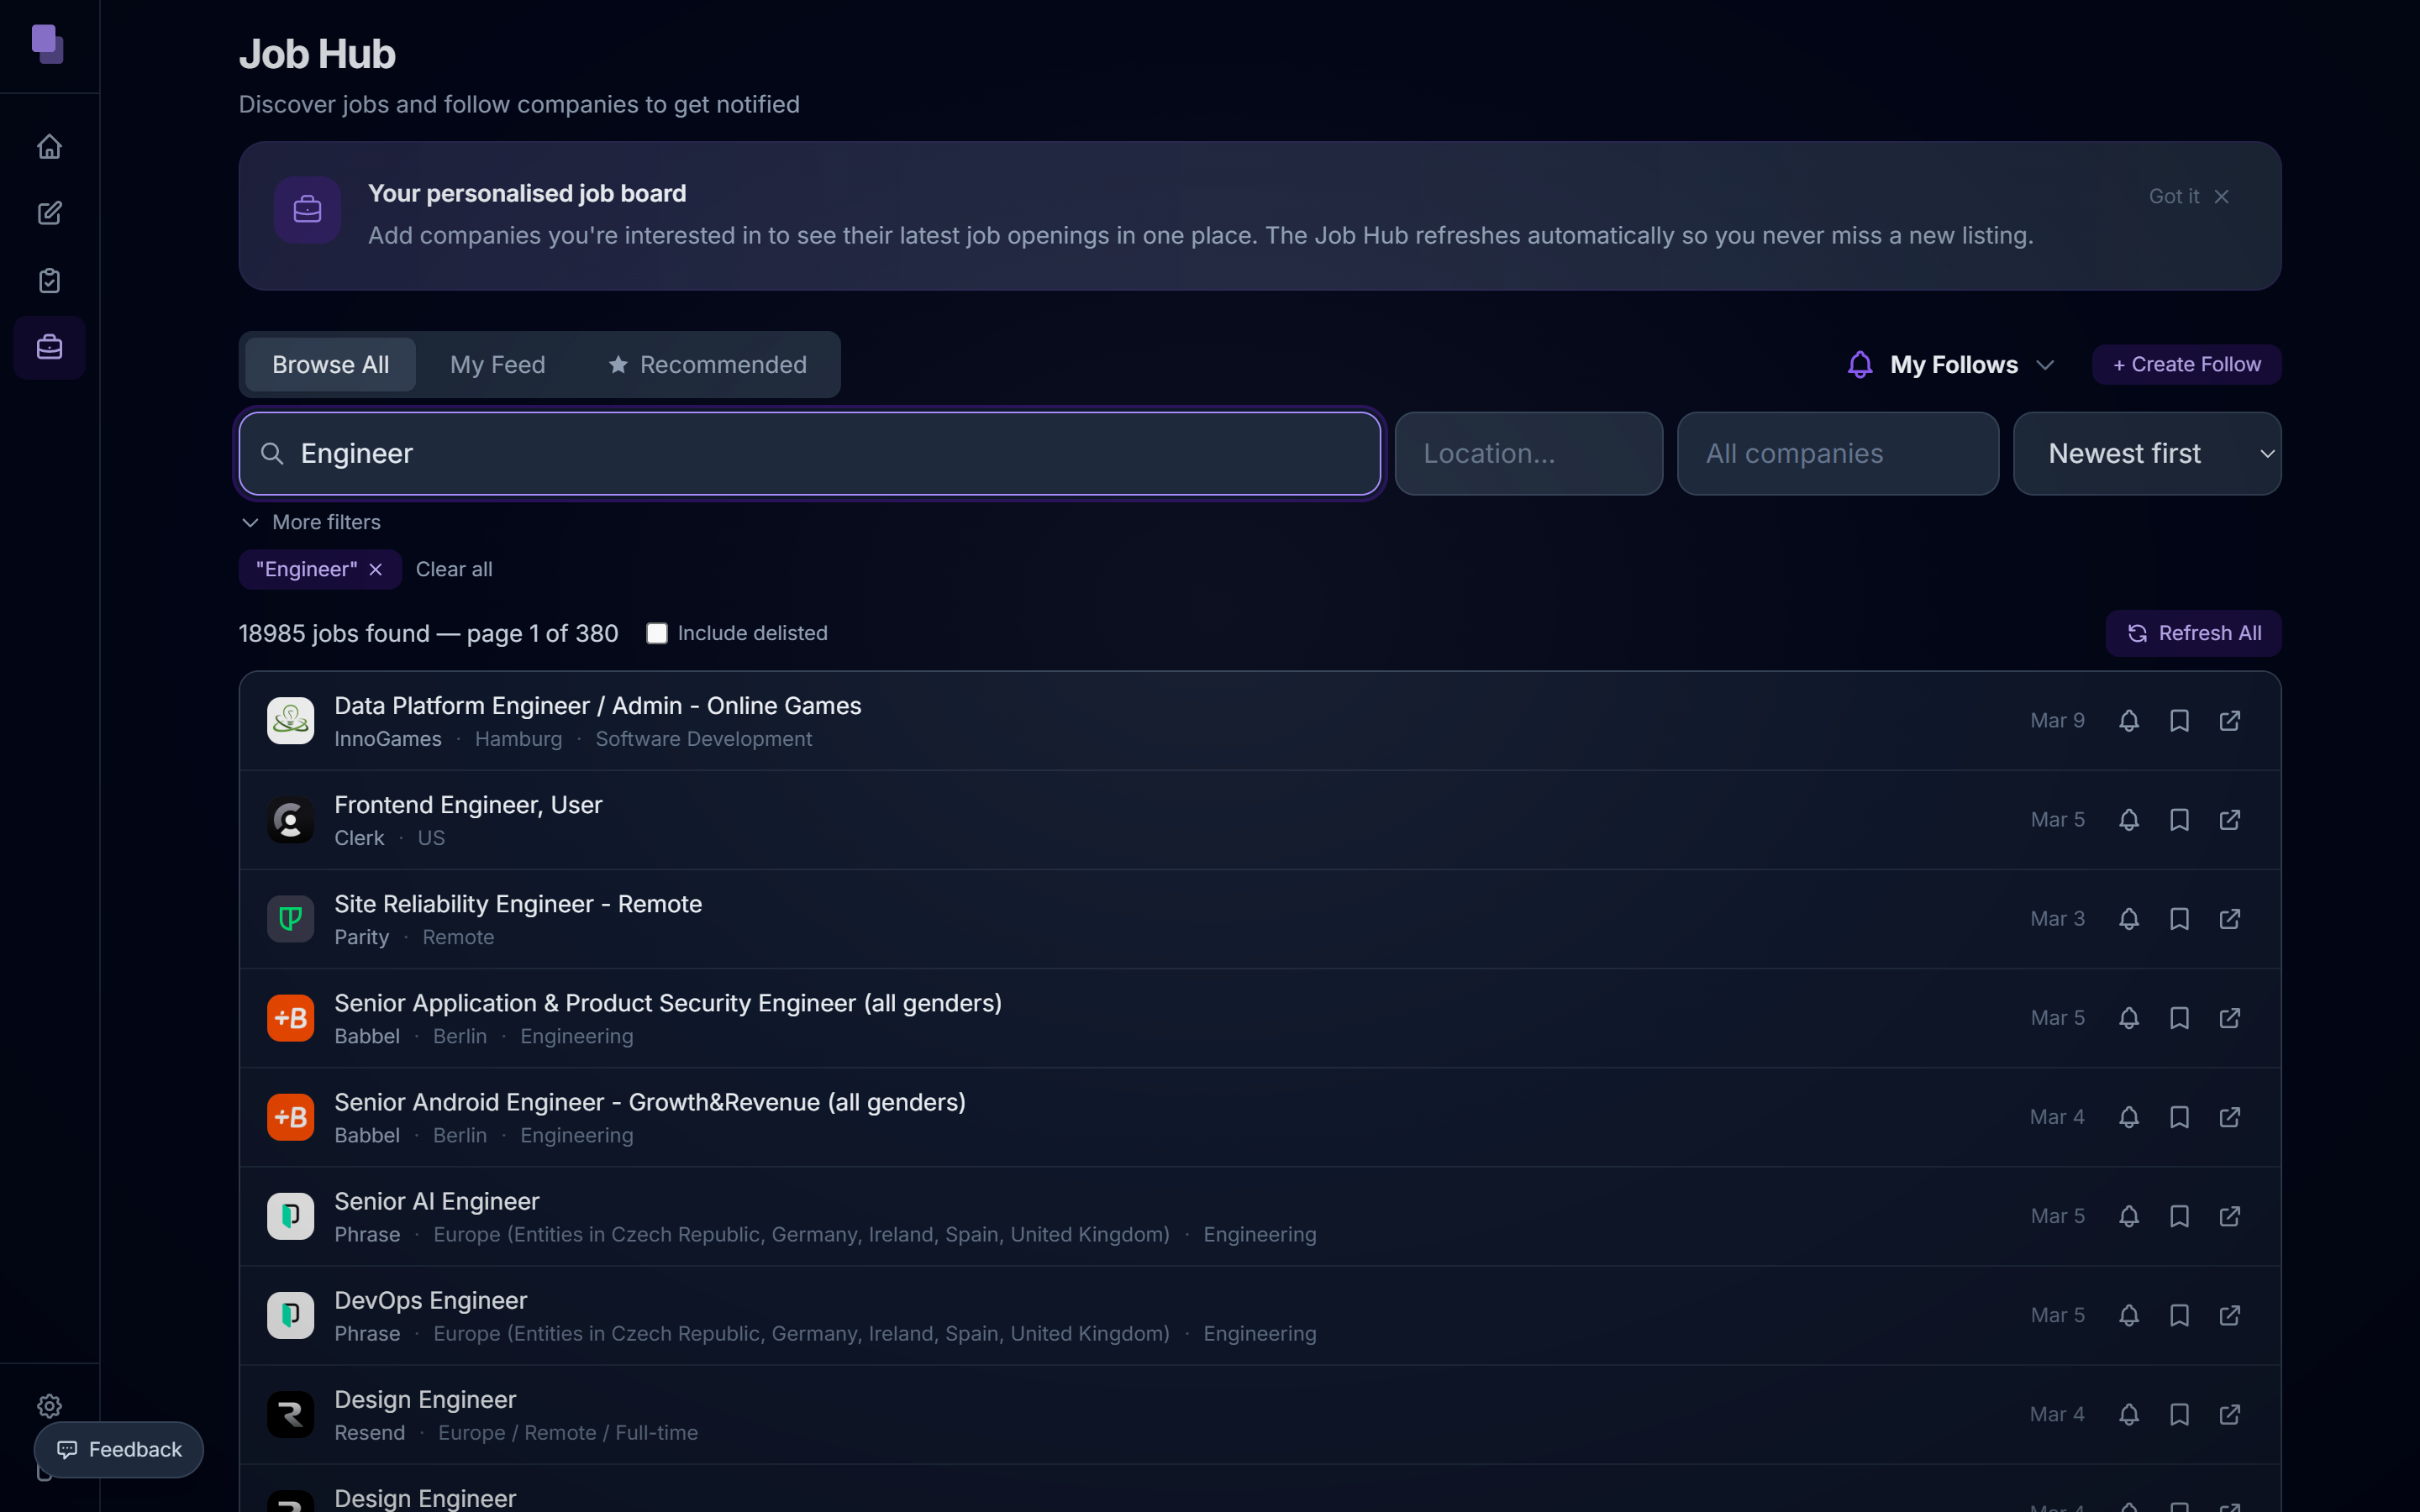The width and height of the screenshot is (2420, 1512).
Task: Open external link for Data Platform Engineer job
Action: tap(2229, 720)
